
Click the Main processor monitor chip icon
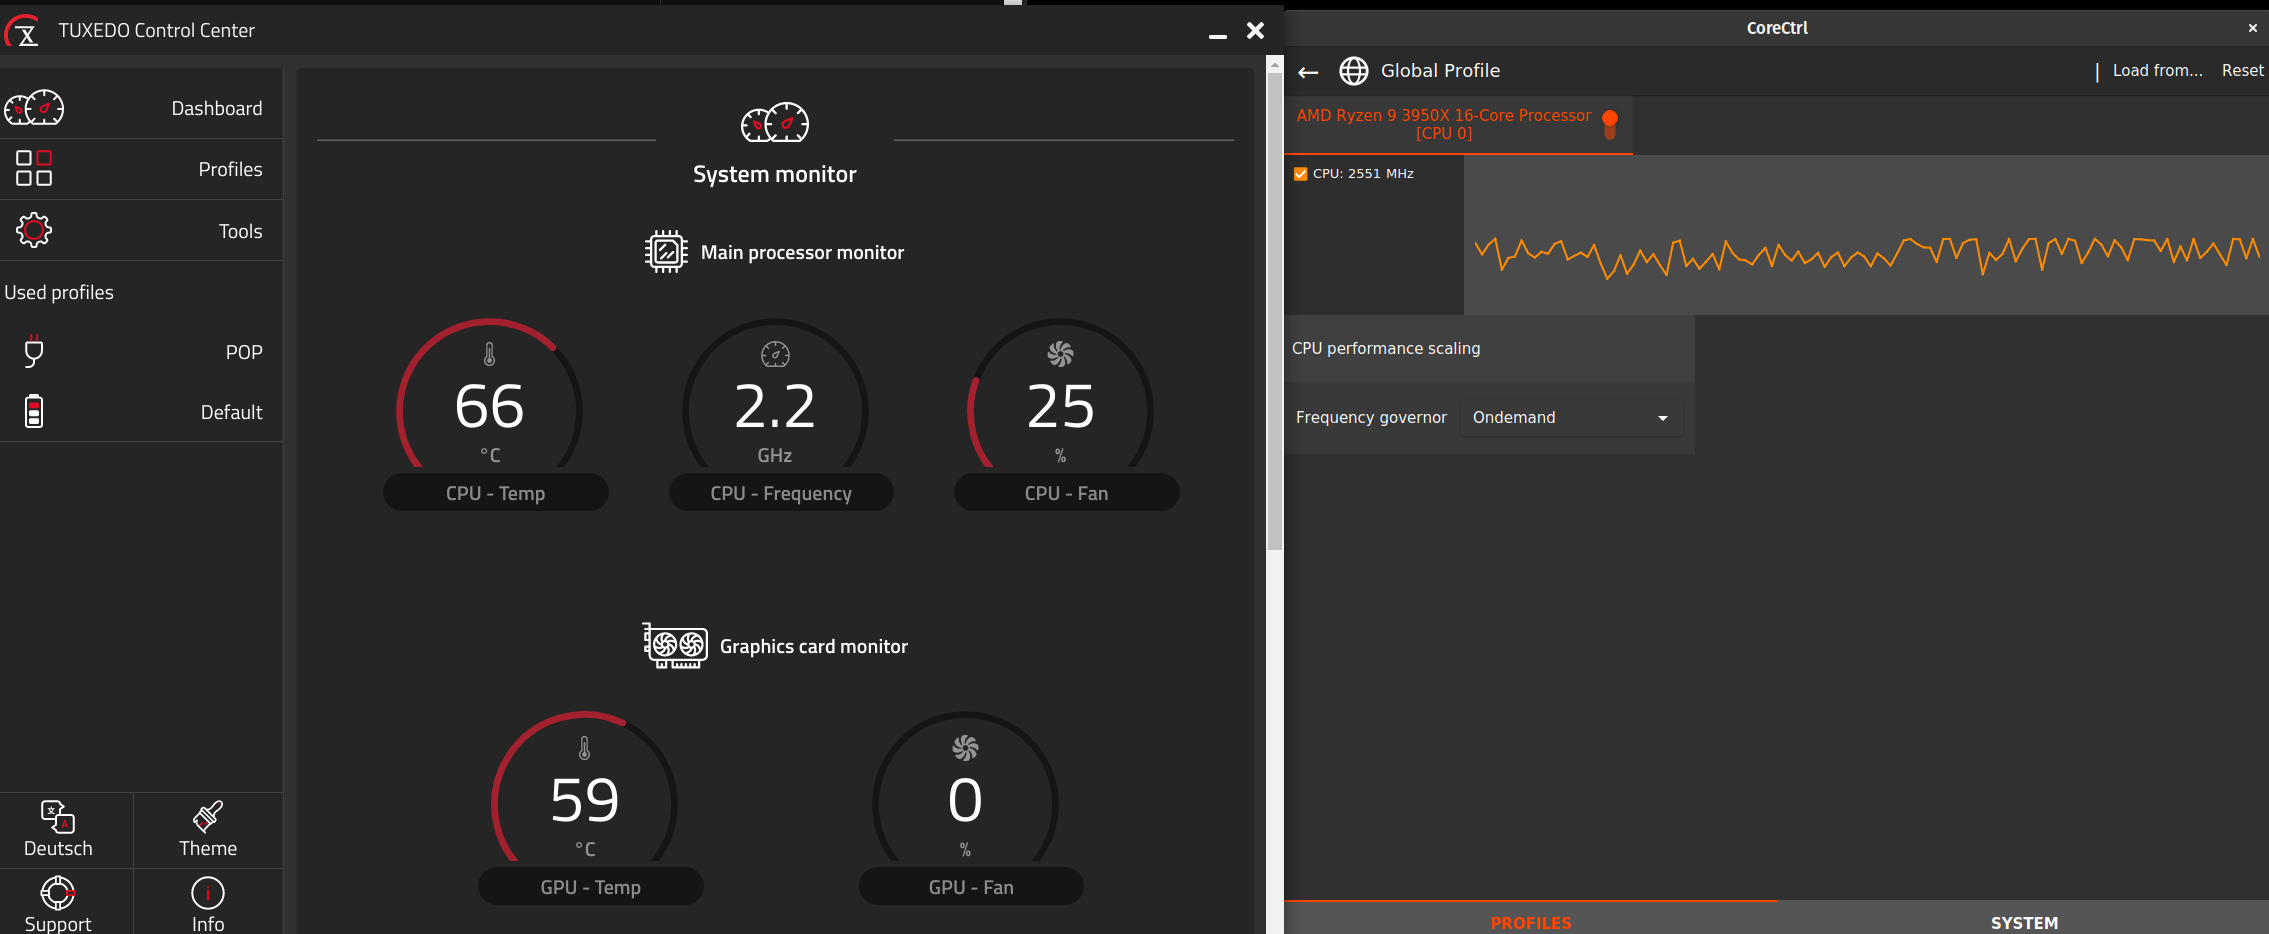pyautogui.click(x=665, y=251)
